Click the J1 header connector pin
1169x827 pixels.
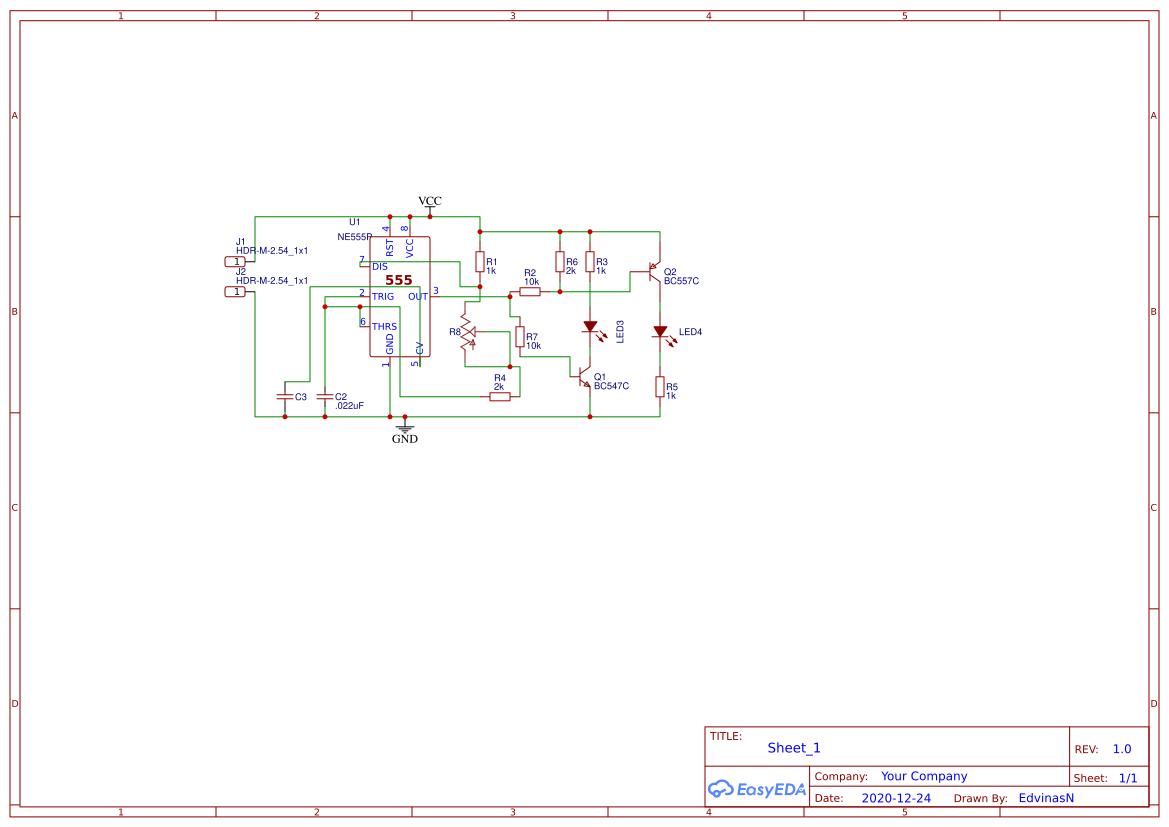click(x=236, y=262)
